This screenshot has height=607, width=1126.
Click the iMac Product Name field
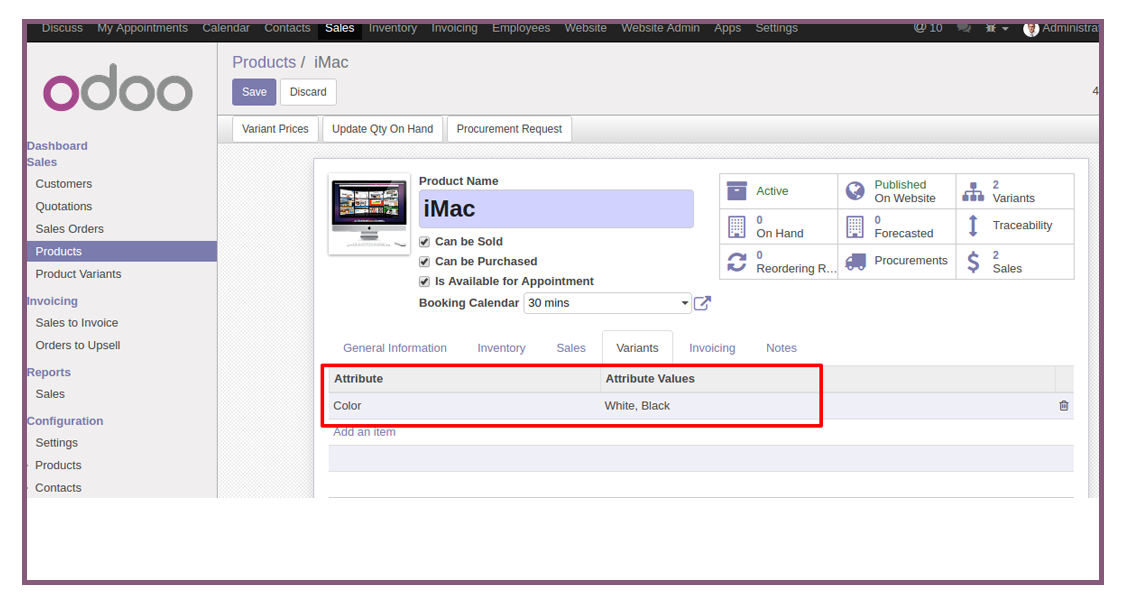556,209
